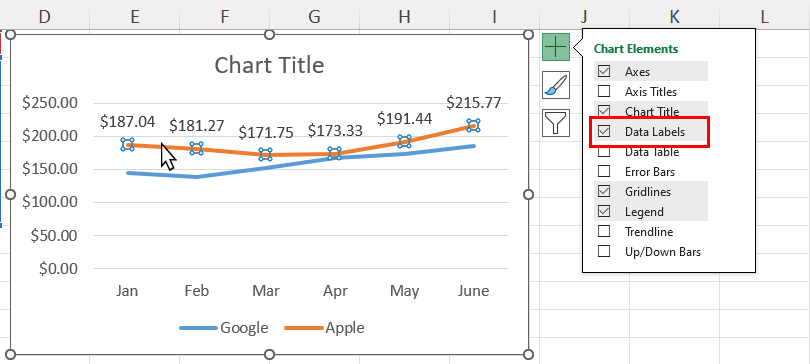
Task: Open the Chart Filters funnel button
Action: (556, 123)
